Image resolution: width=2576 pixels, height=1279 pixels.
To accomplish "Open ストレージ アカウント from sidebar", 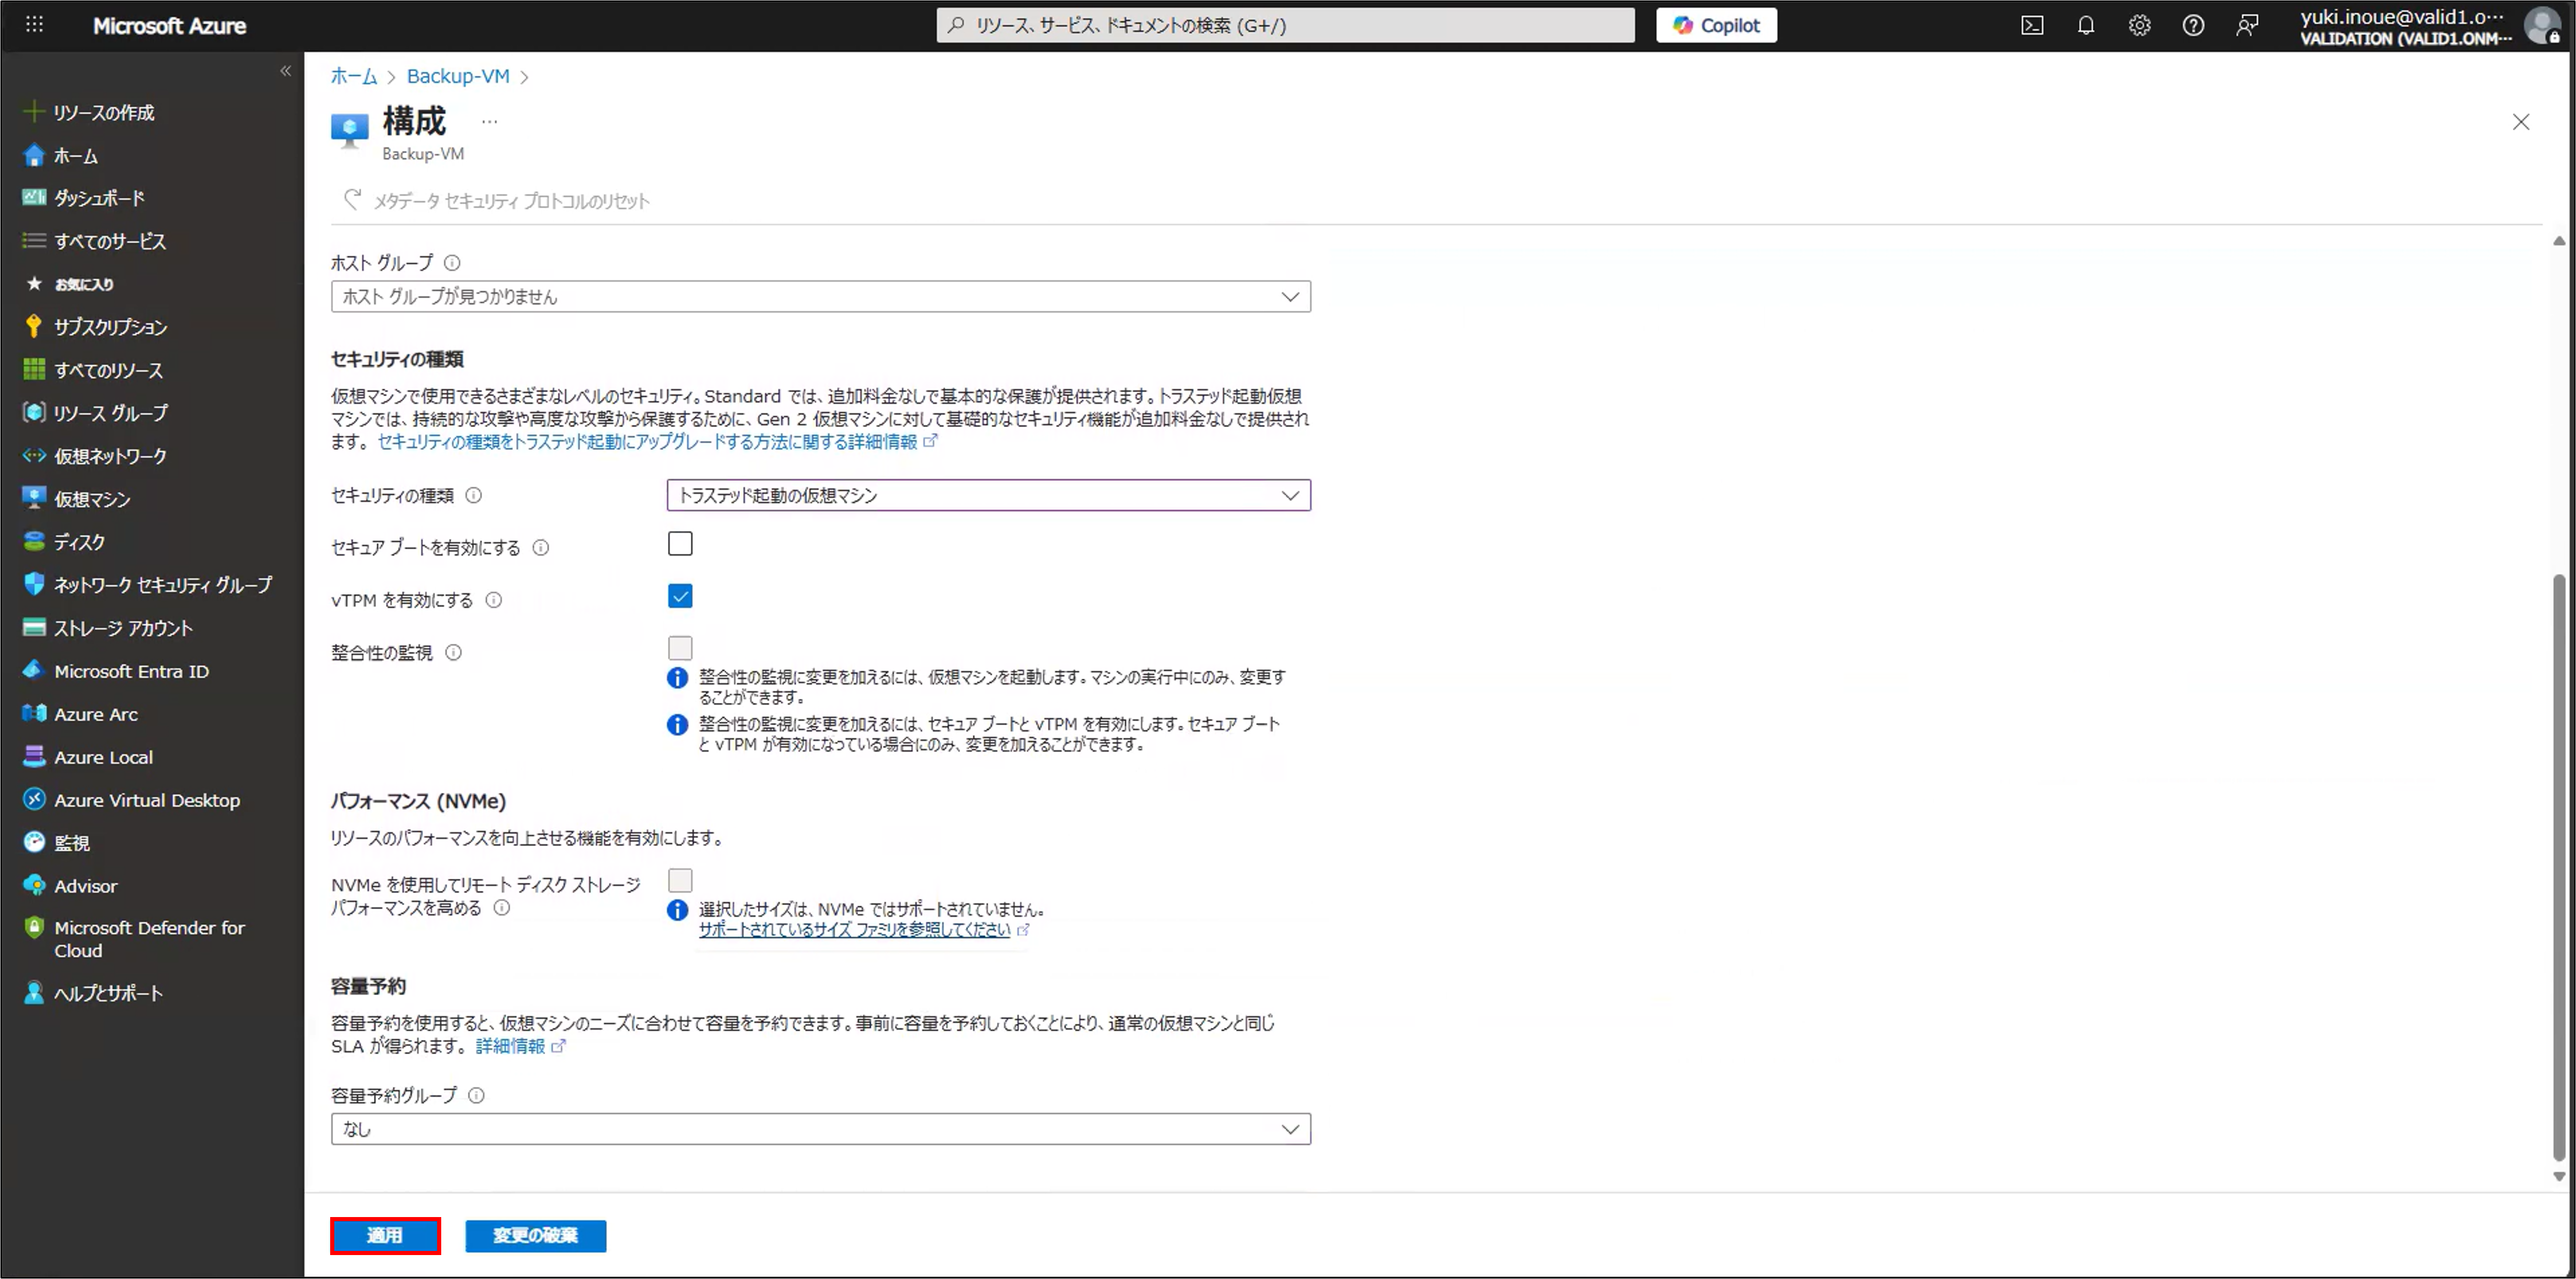I will pyautogui.click(x=123, y=628).
